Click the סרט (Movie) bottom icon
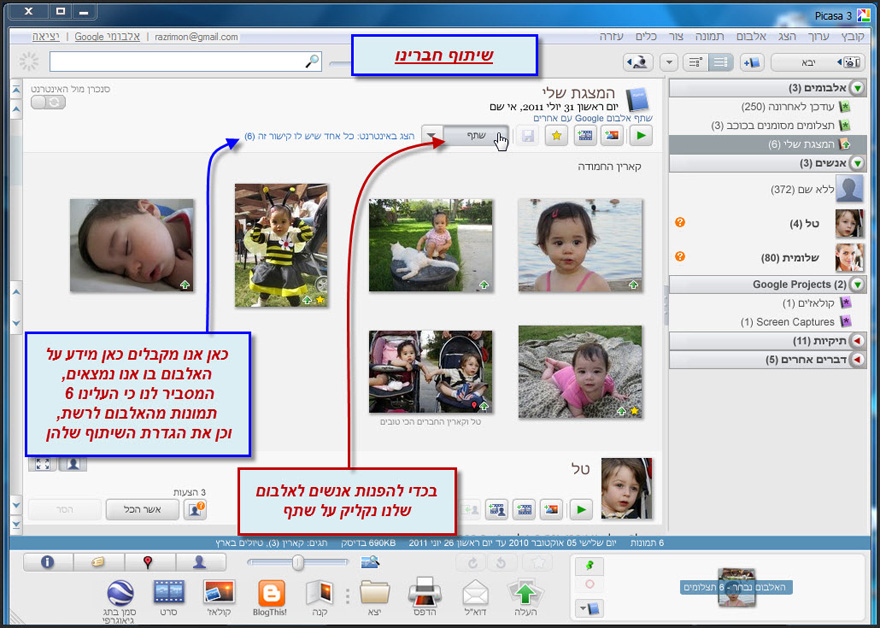This screenshot has height=628, width=880. pos(168,598)
